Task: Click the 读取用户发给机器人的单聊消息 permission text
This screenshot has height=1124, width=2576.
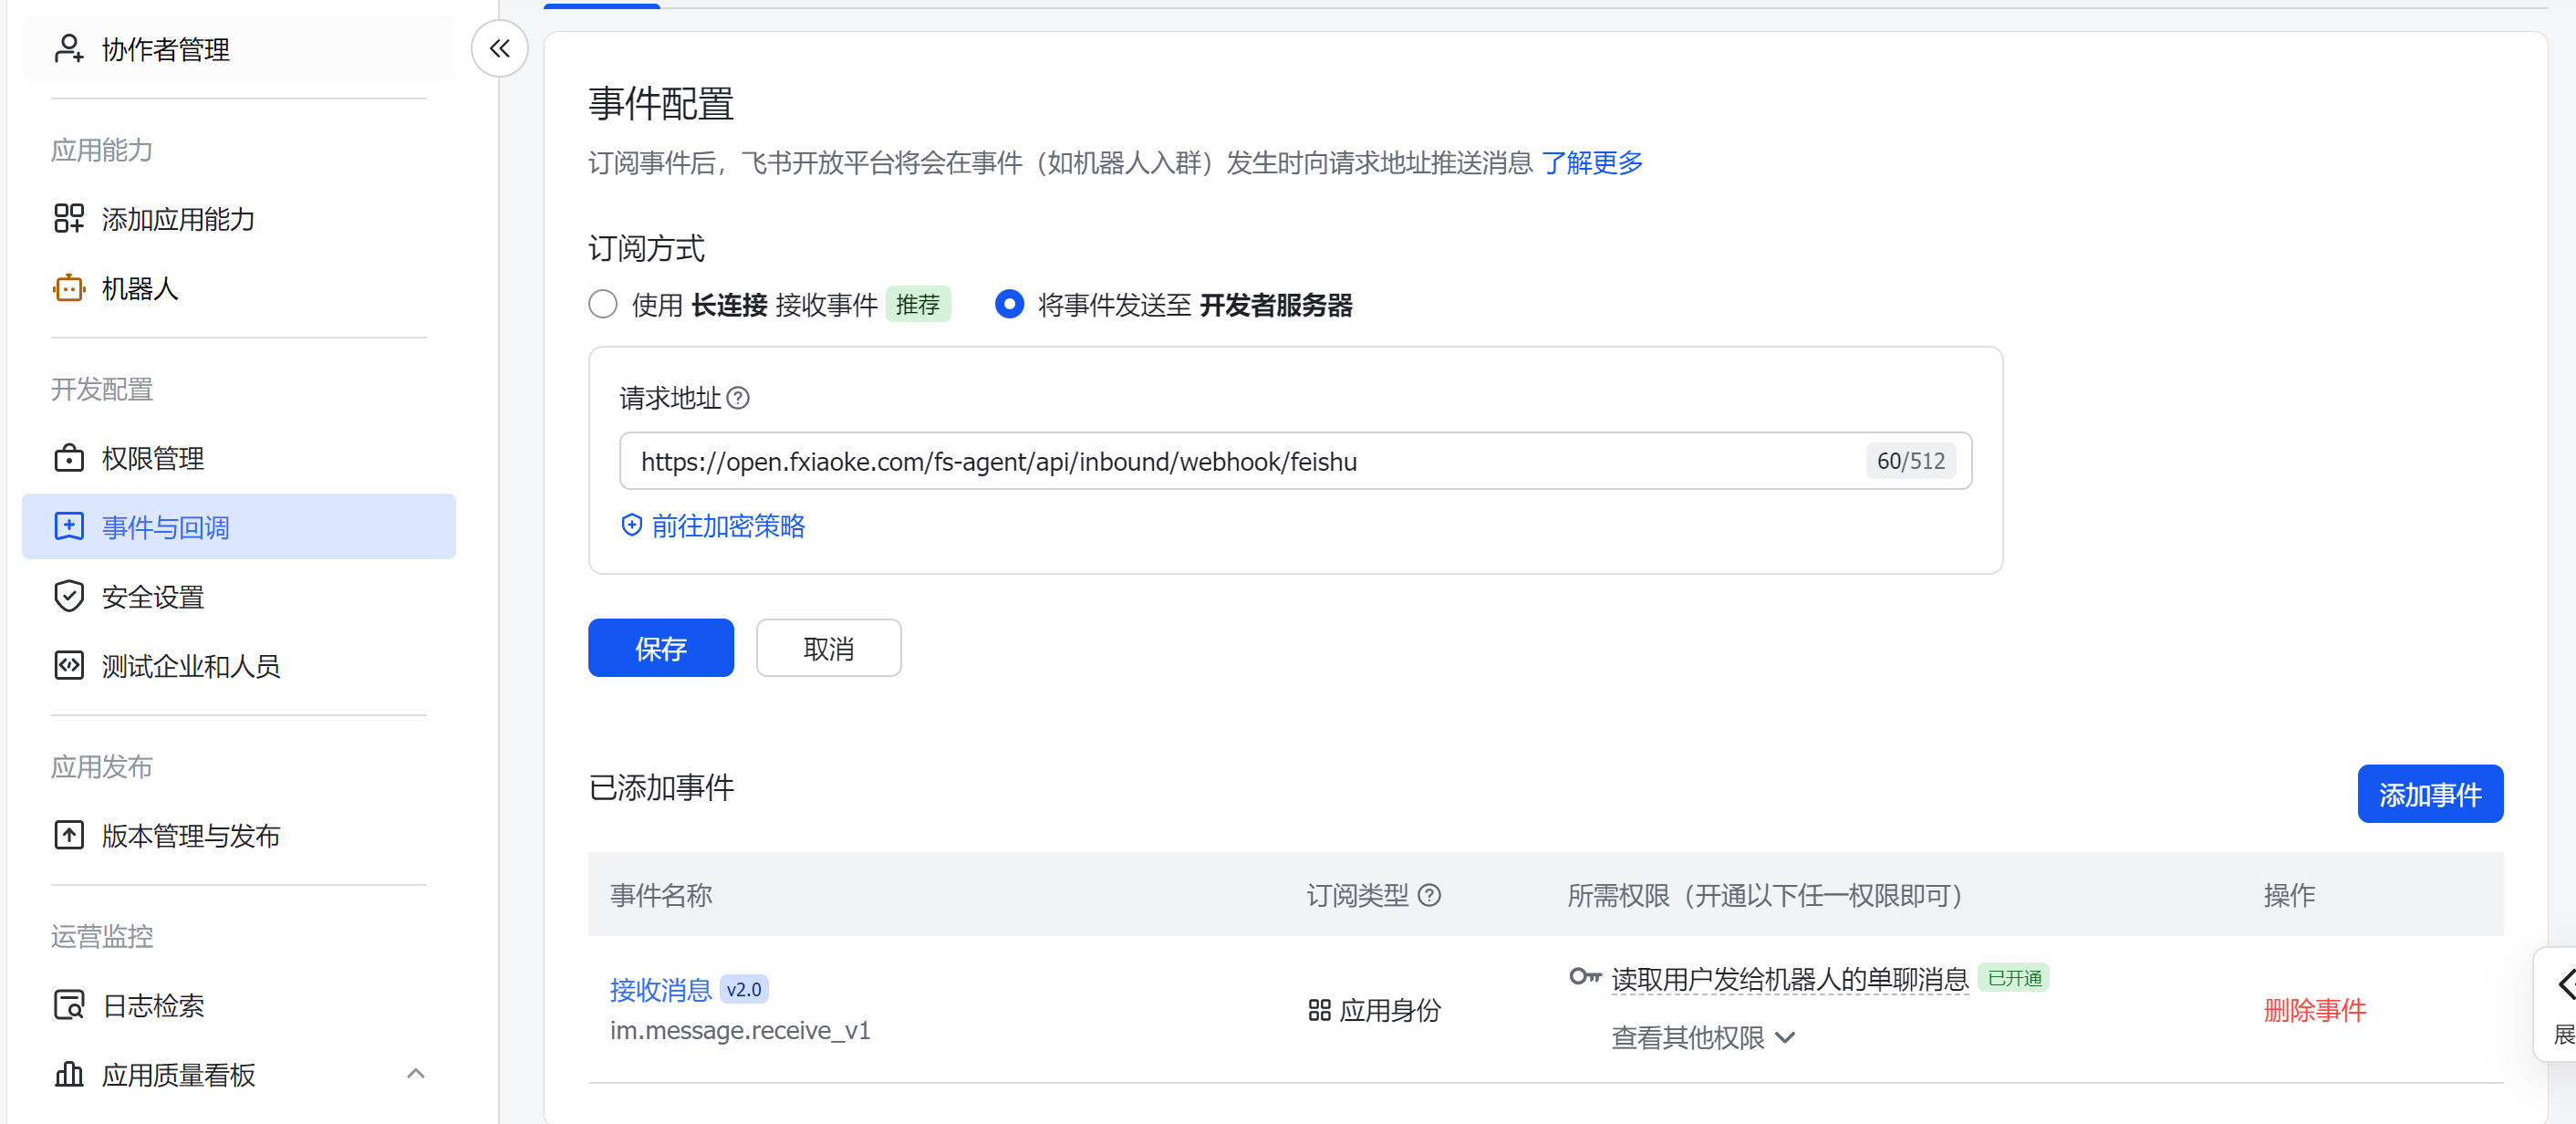Action: (x=1789, y=979)
